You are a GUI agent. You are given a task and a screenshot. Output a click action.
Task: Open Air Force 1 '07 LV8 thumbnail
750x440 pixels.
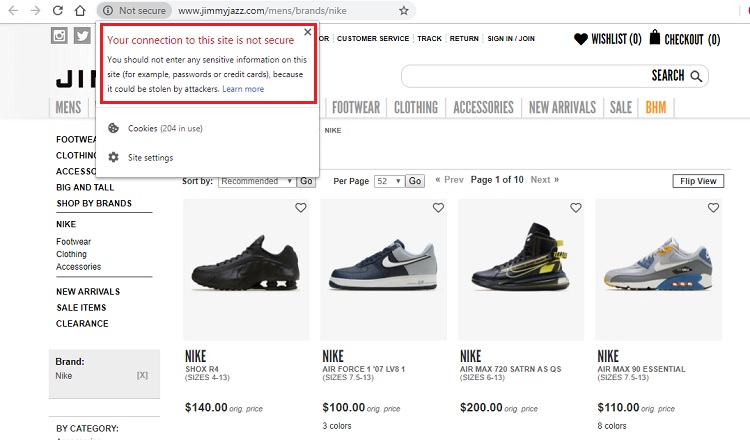(385, 269)
